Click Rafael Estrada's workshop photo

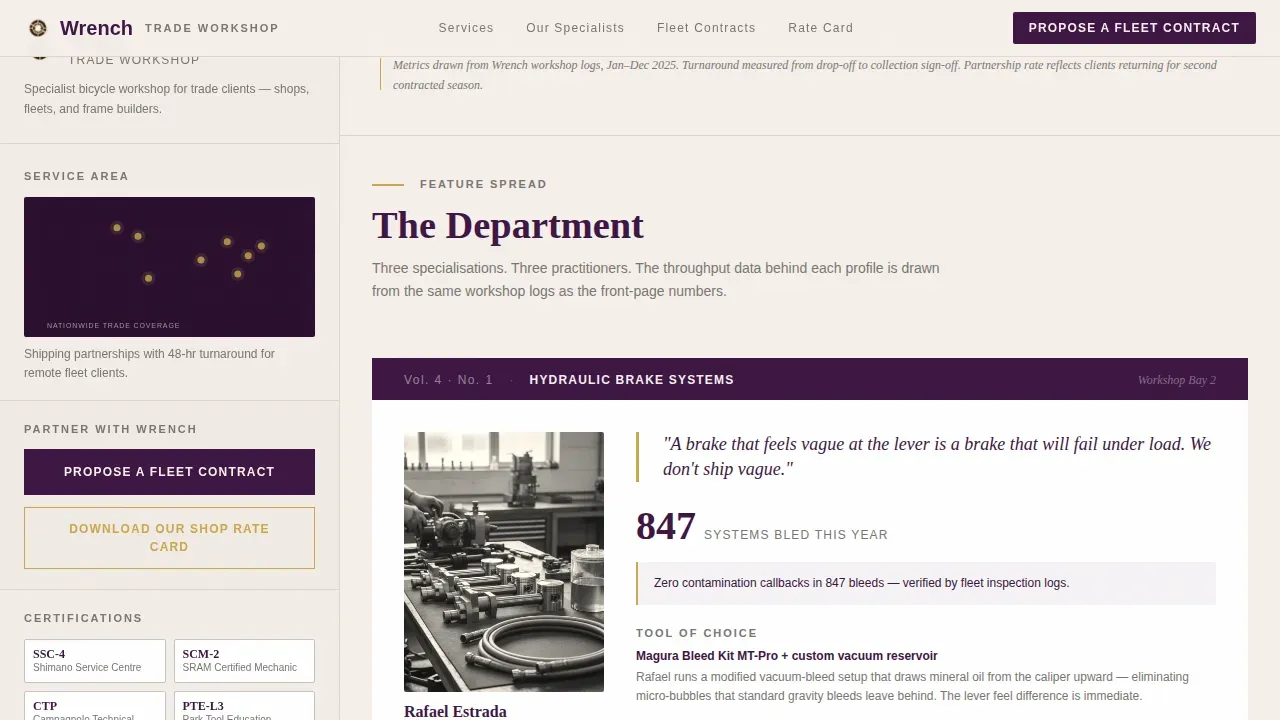tap(504, 562)
